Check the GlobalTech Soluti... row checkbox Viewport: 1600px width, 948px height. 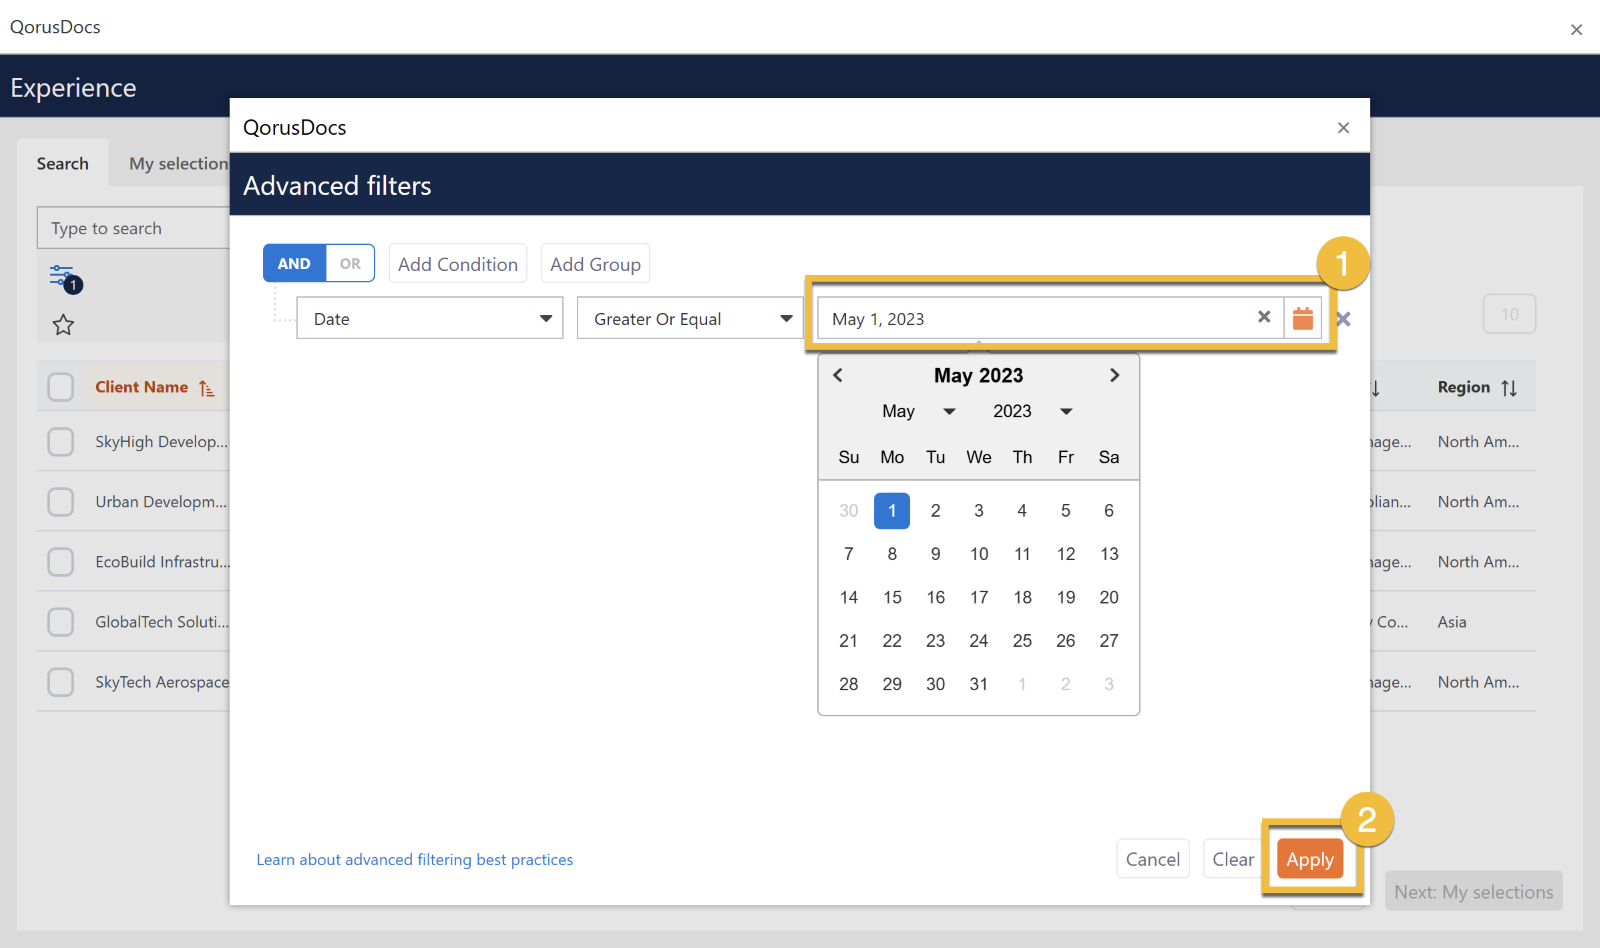click(x=61, y=622)
